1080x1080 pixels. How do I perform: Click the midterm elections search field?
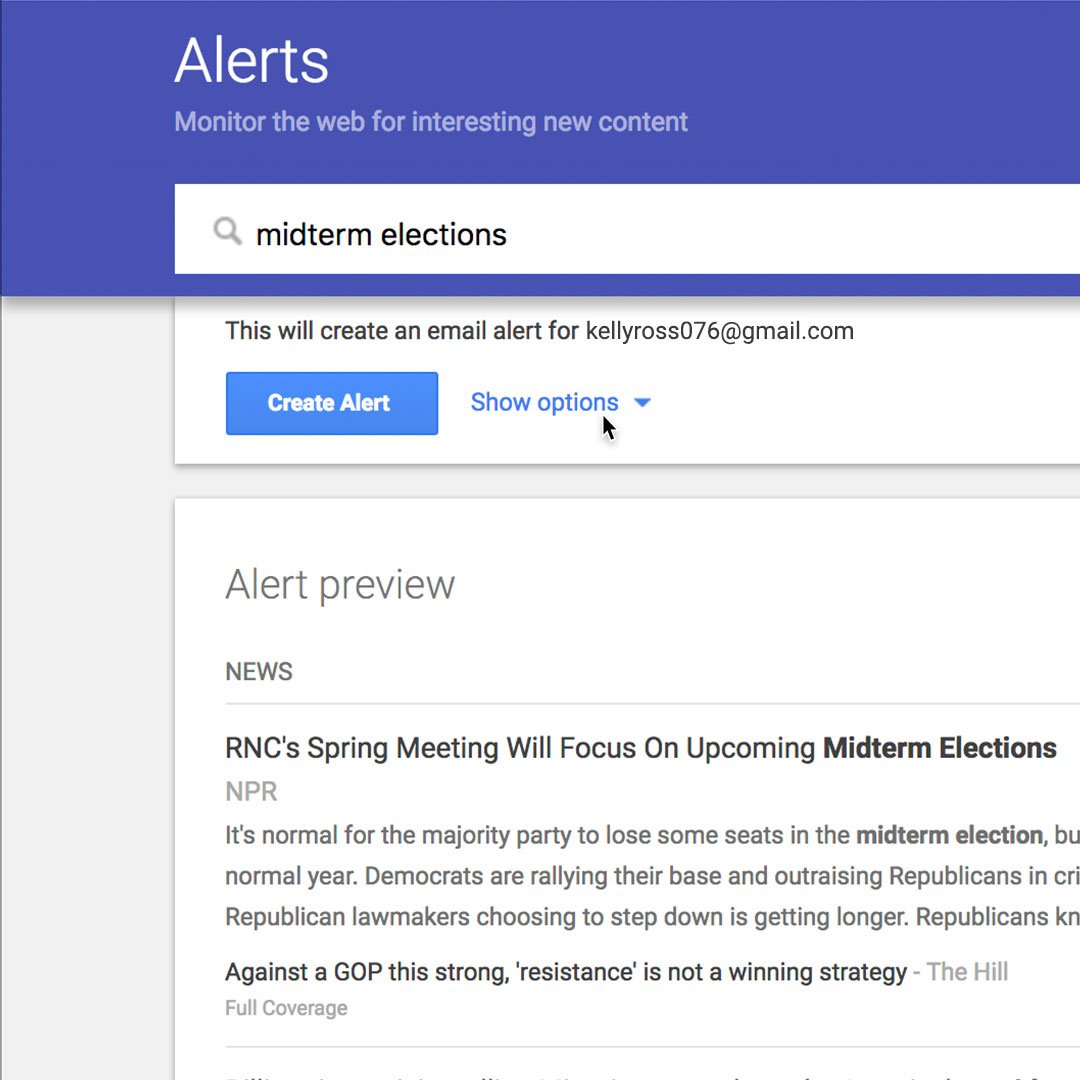coord(627,229)
